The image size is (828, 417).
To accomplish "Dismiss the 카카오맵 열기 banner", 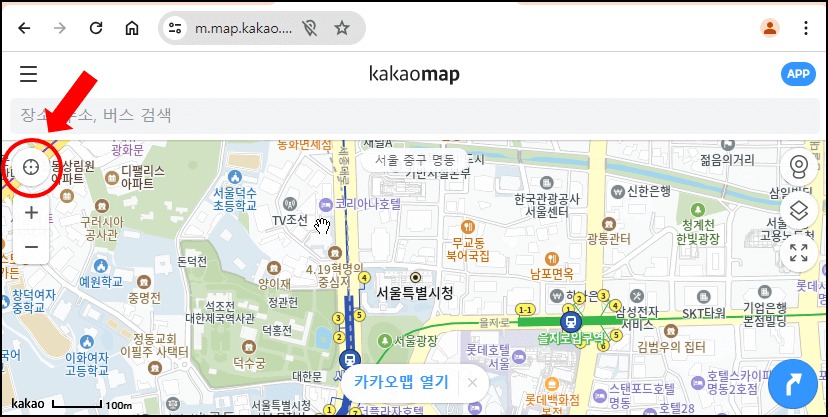I will (472, 383).
